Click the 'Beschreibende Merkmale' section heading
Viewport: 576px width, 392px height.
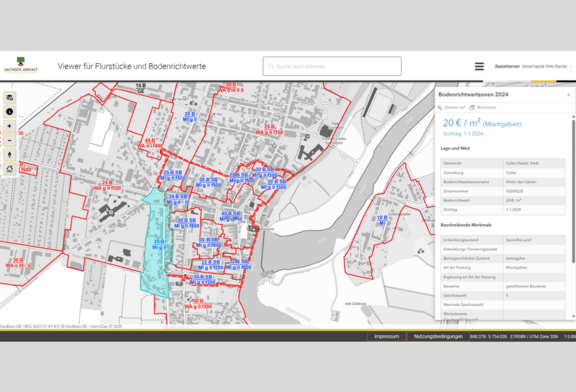coord(466,225)
